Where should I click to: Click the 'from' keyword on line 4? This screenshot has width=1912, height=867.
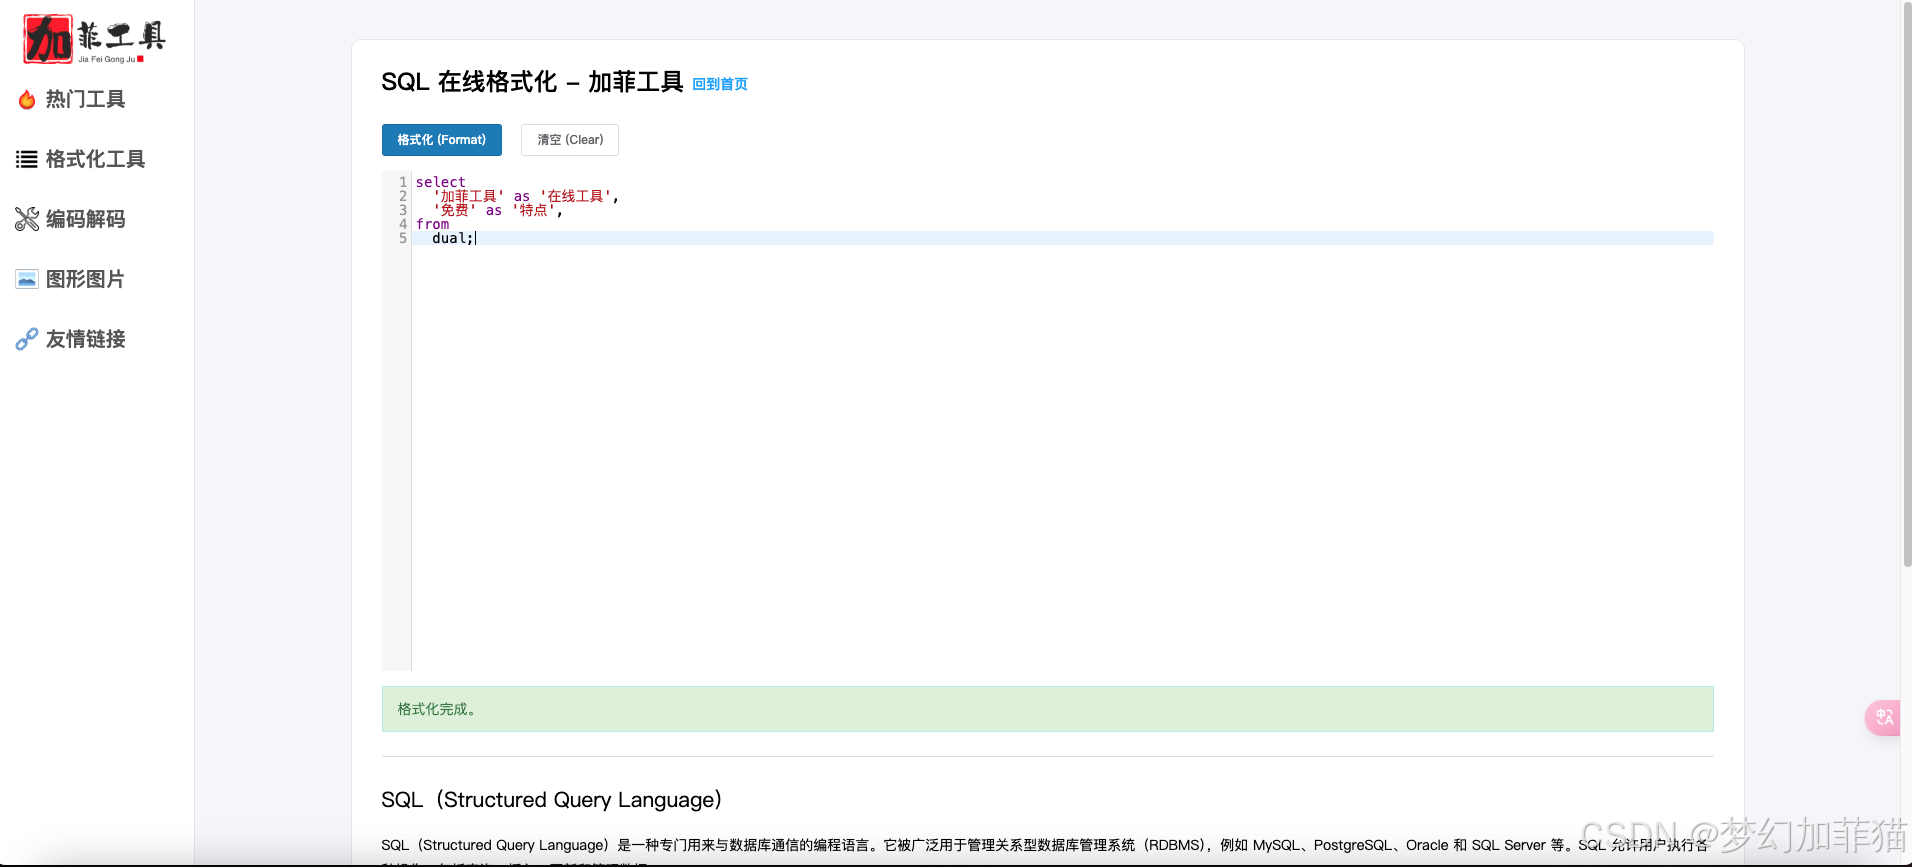(432, 224)
